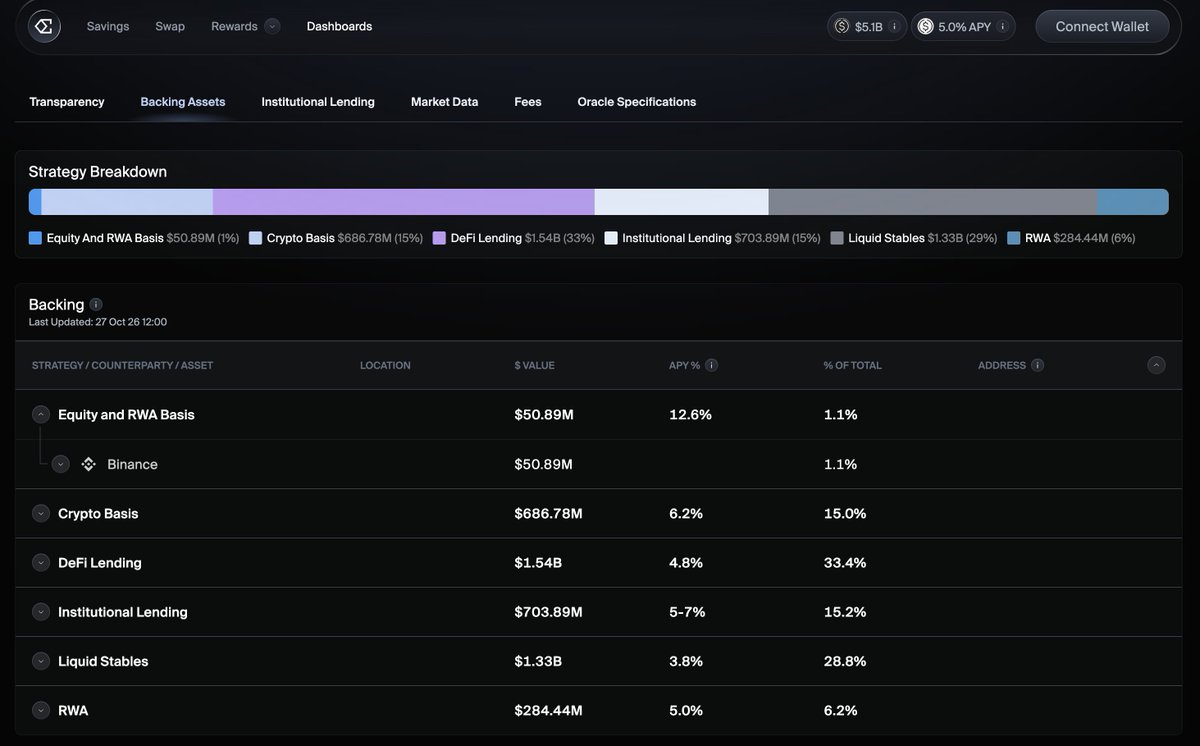Click the Last Updated timestamp text

(98, 322)
